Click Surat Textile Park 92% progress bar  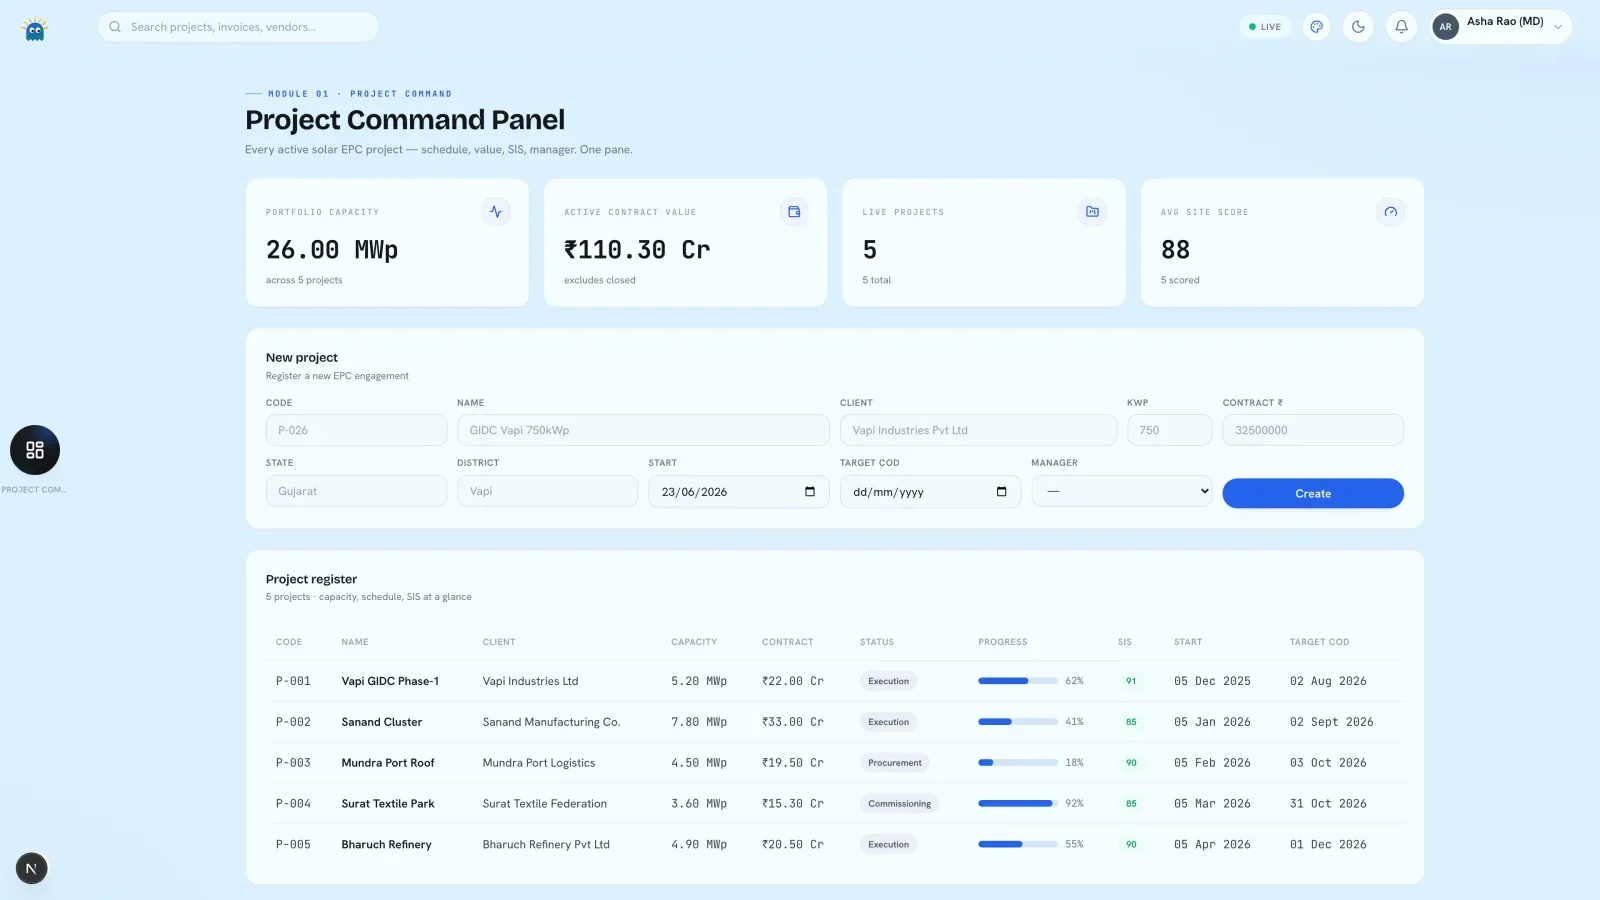1018,804
